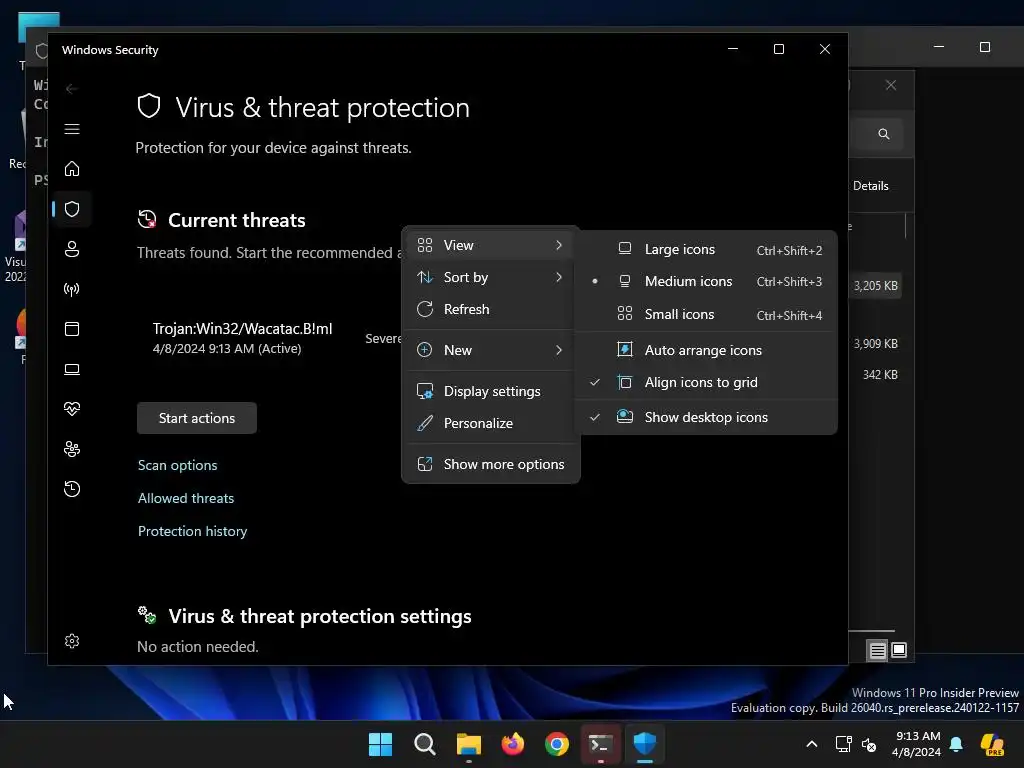Image resolution: width=1024 pixels, height=768 pixels.
Task: Select Large icons view option
Action: pyautogui.click(x=706, y=249)
